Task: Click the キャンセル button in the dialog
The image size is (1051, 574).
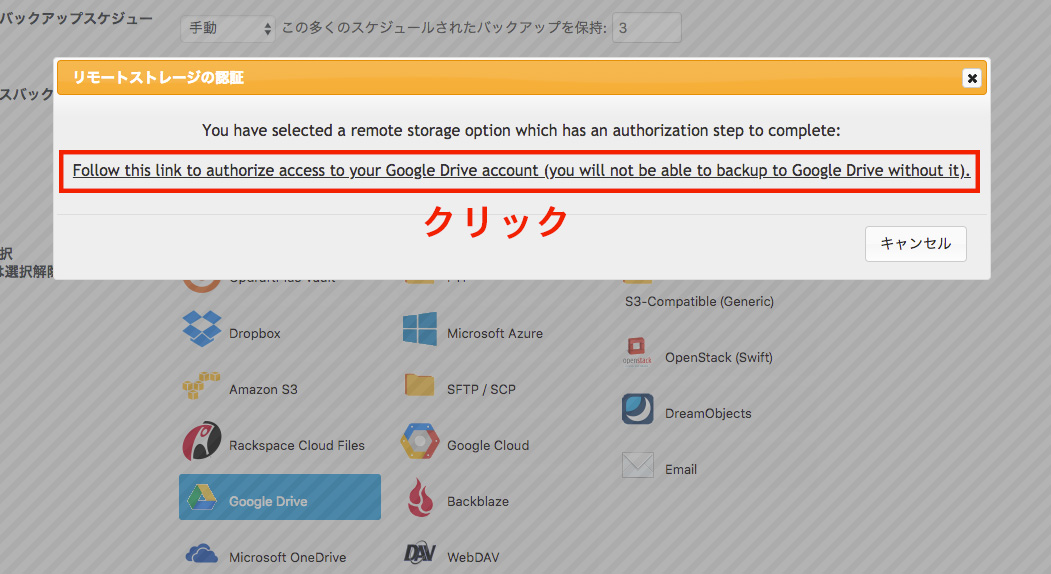Action: (x=916, y=243)
